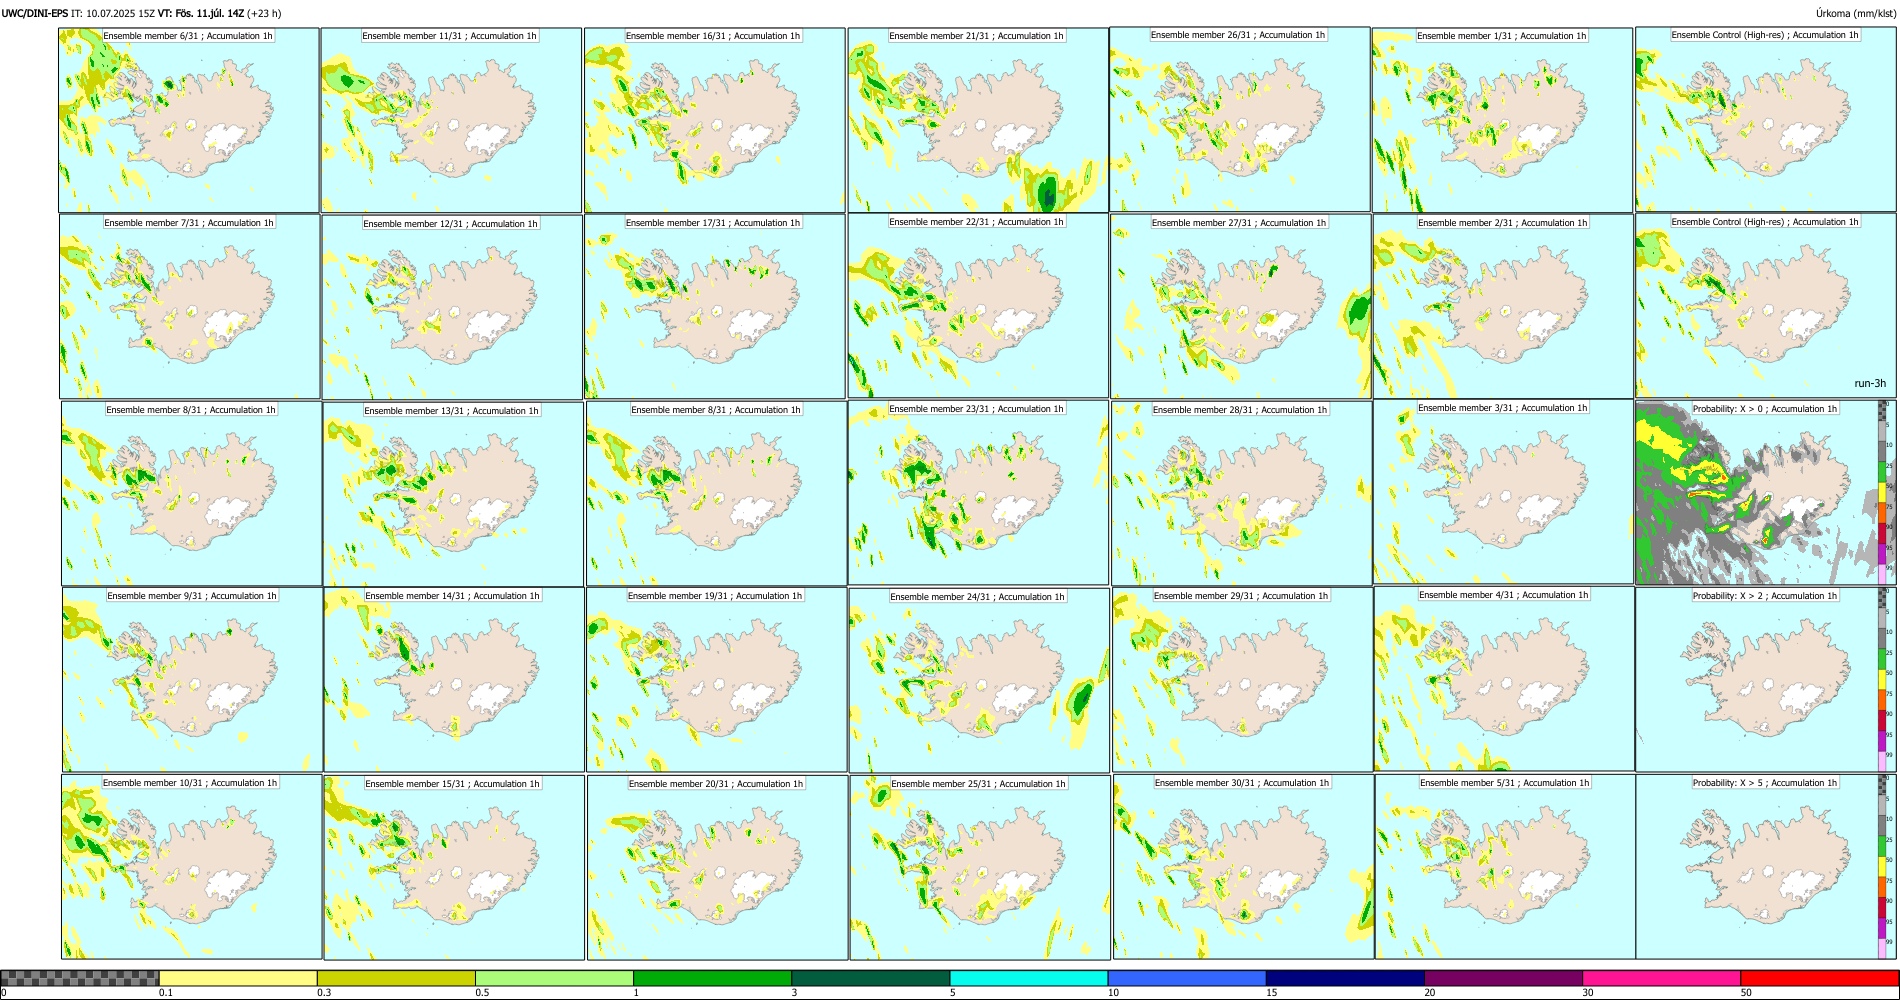Pick the yellow 0.1–0.3 legend swatch
1900x1000 pixels.
click(x=238, y=978)
